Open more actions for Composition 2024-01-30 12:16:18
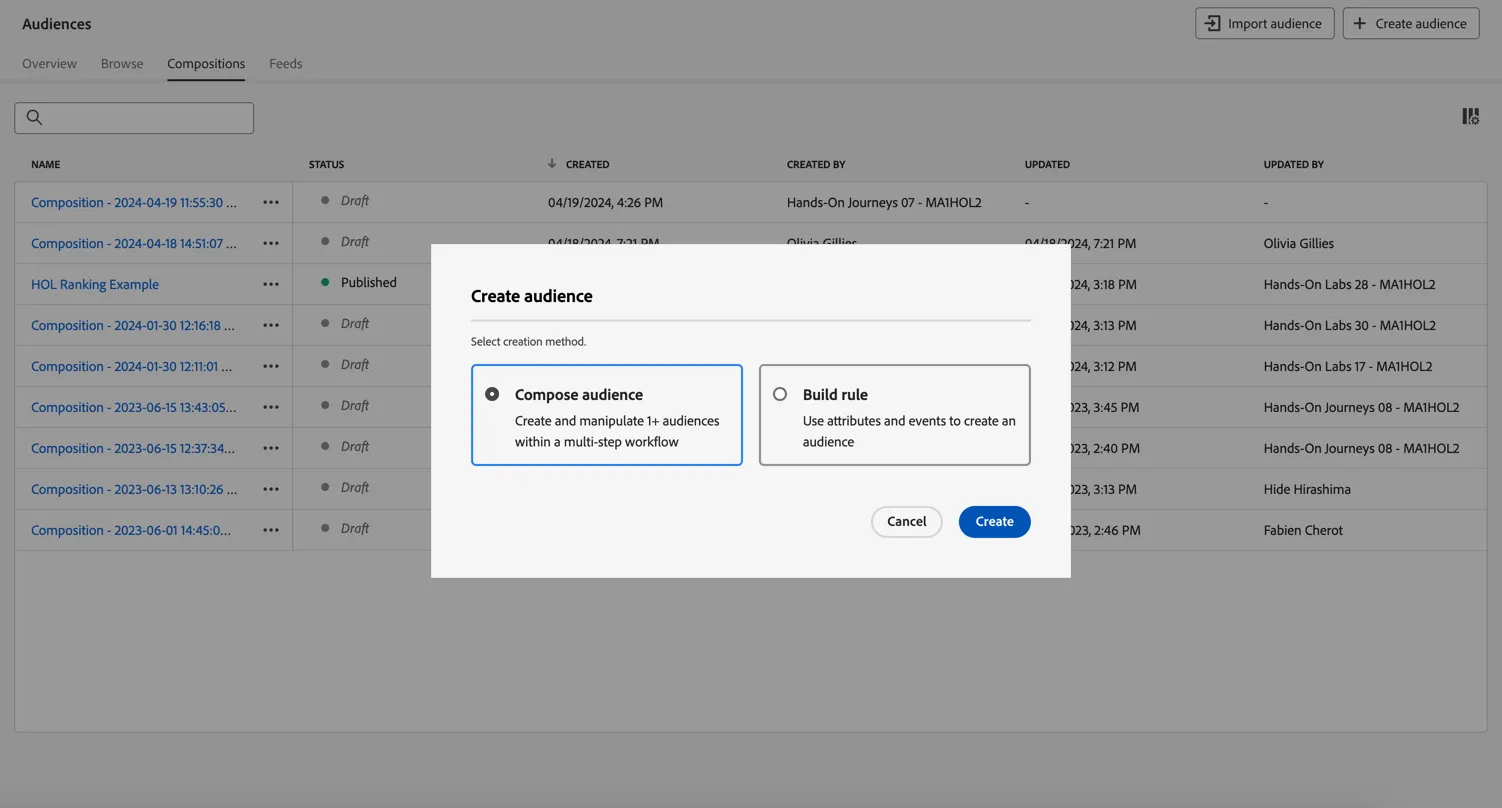The width and height of the screenshot is (1502, 808). pos(271,325)
